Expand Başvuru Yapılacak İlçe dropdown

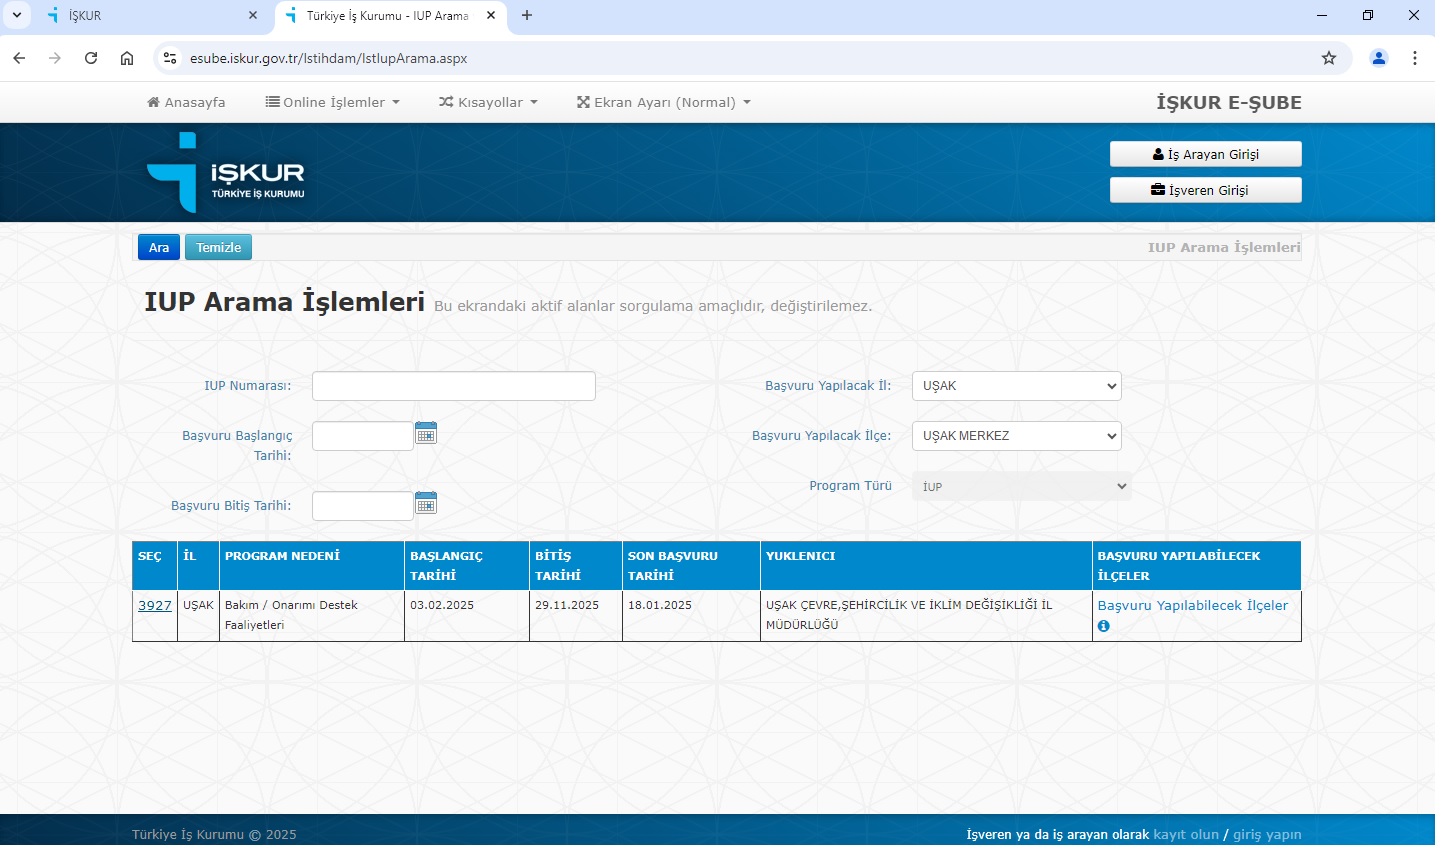(1017, 436)
